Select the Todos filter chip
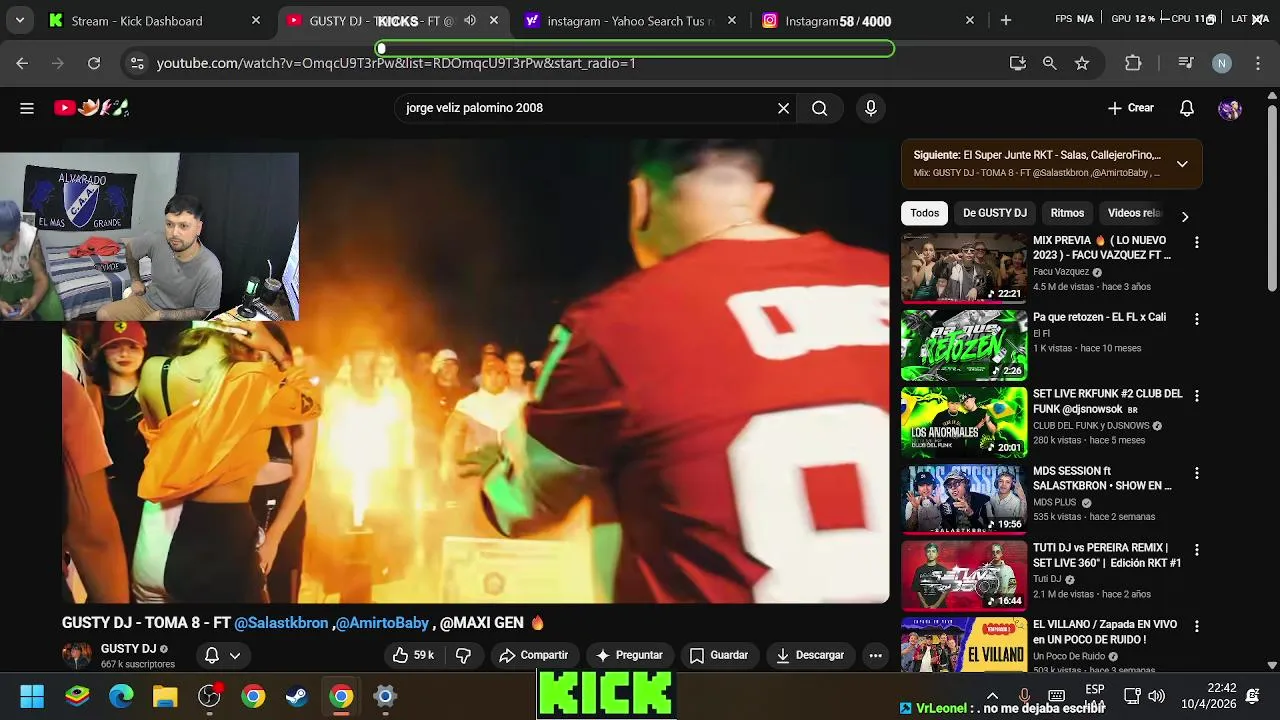The height and width of the screenshot is (720, 1280). point(925,213)
